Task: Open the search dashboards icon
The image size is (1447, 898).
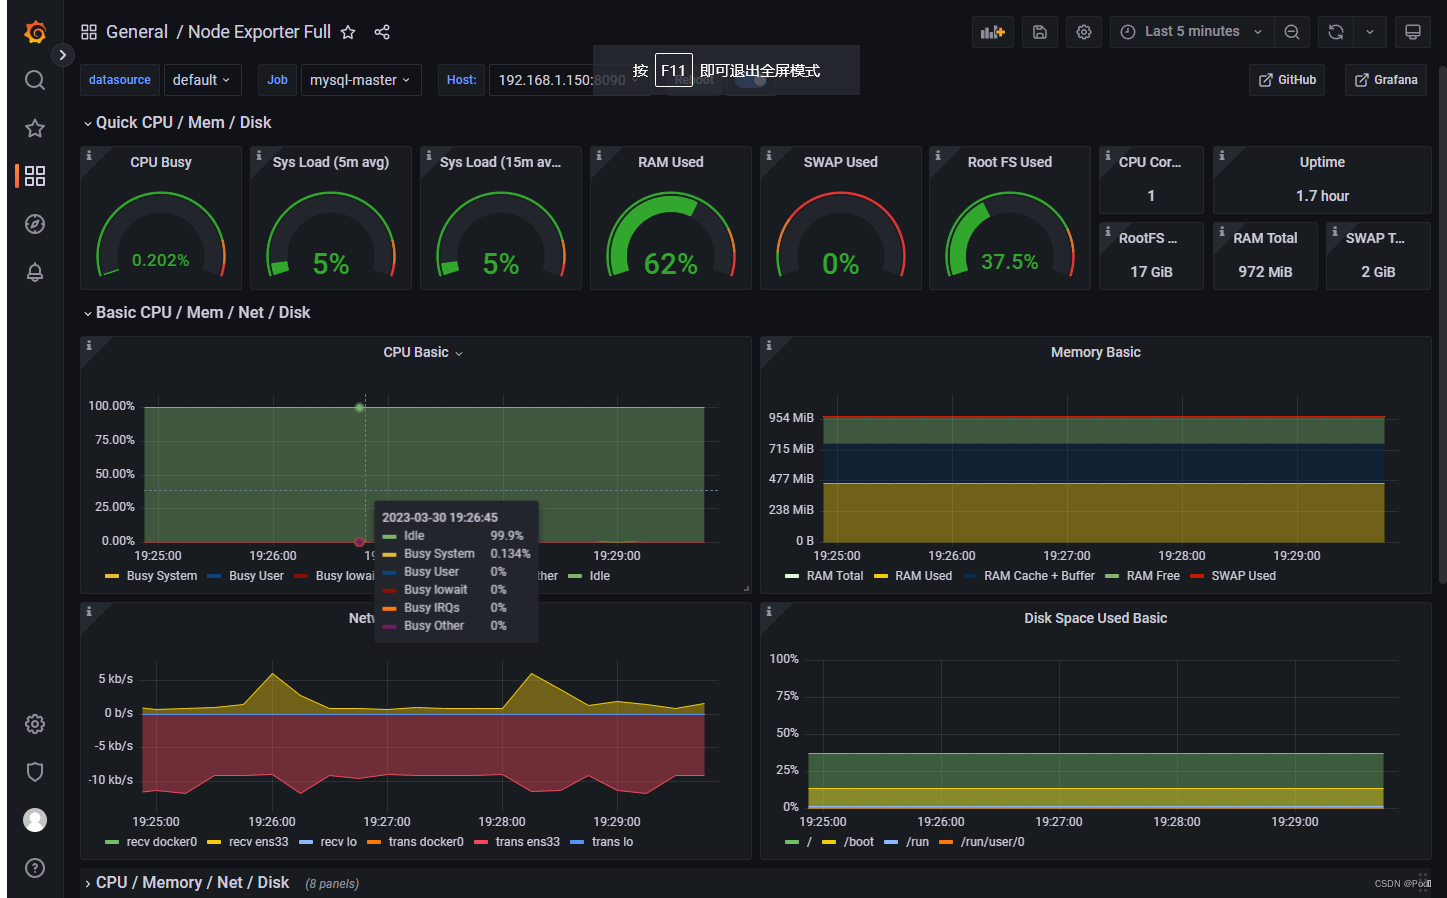Action: pos(35,80)
